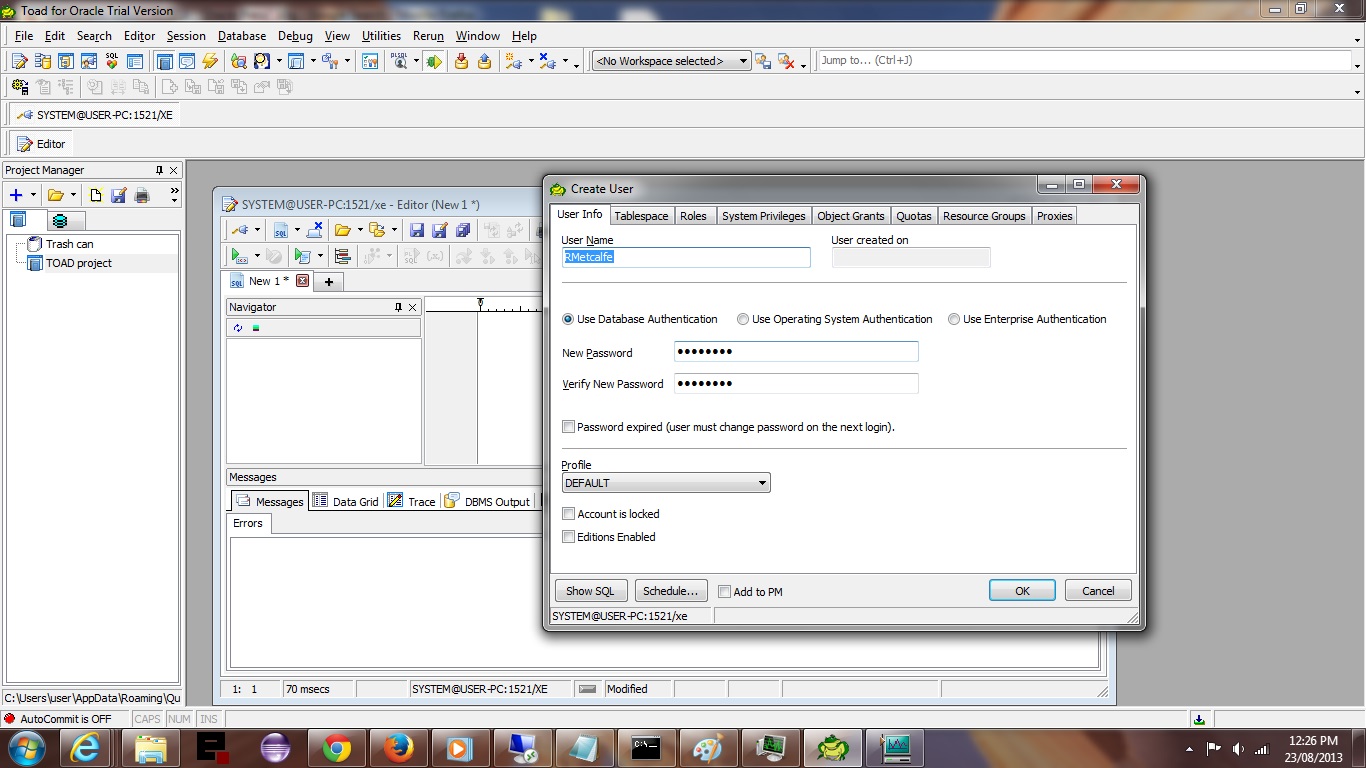The height and width of the screenshot is (768, 1366).
Task: Click the commit download-arrow icon
Action: click(461, 61)
